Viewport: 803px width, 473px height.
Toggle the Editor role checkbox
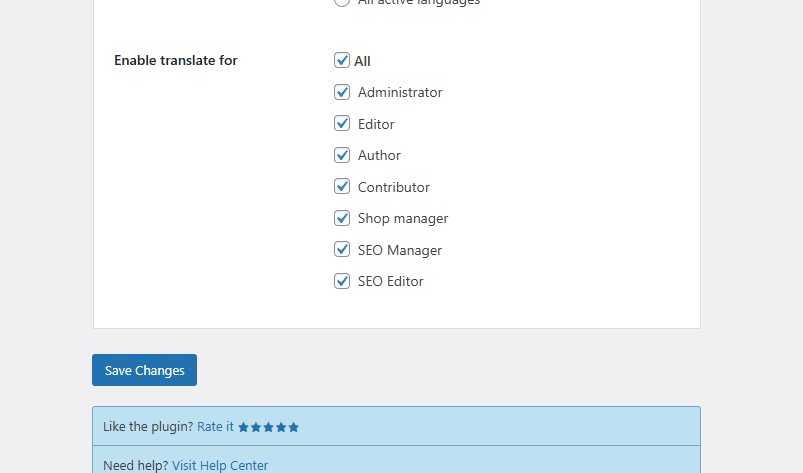pyautogui.click(x=342, y=123)
